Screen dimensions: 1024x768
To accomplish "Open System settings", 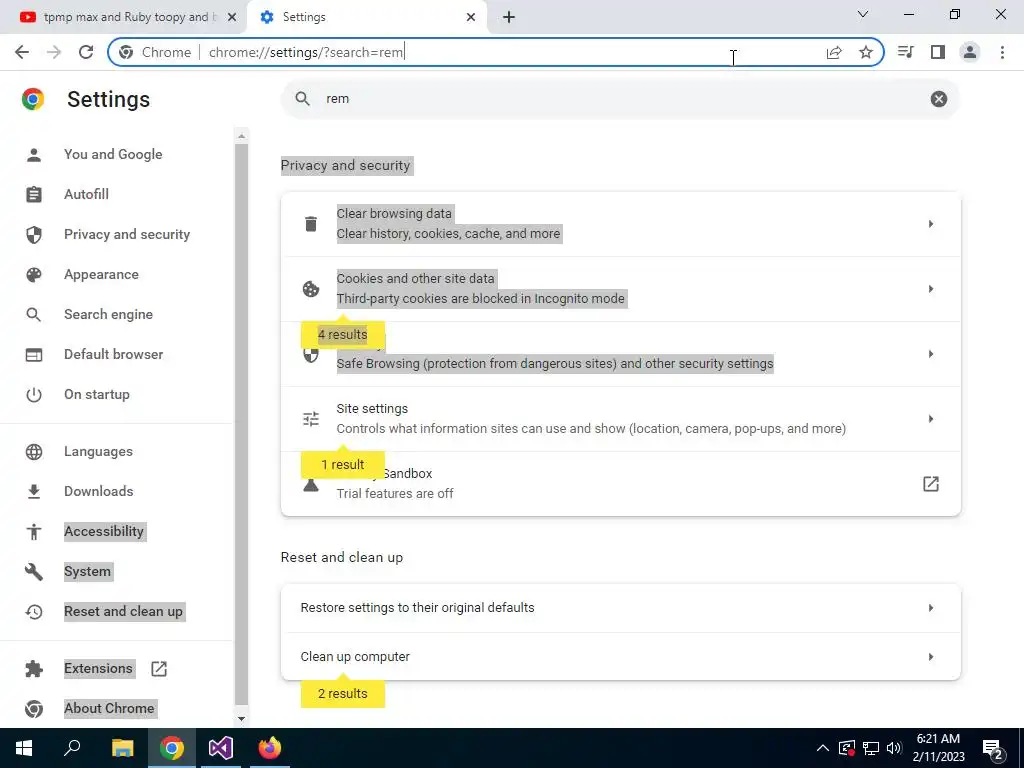I will (88, 572).
